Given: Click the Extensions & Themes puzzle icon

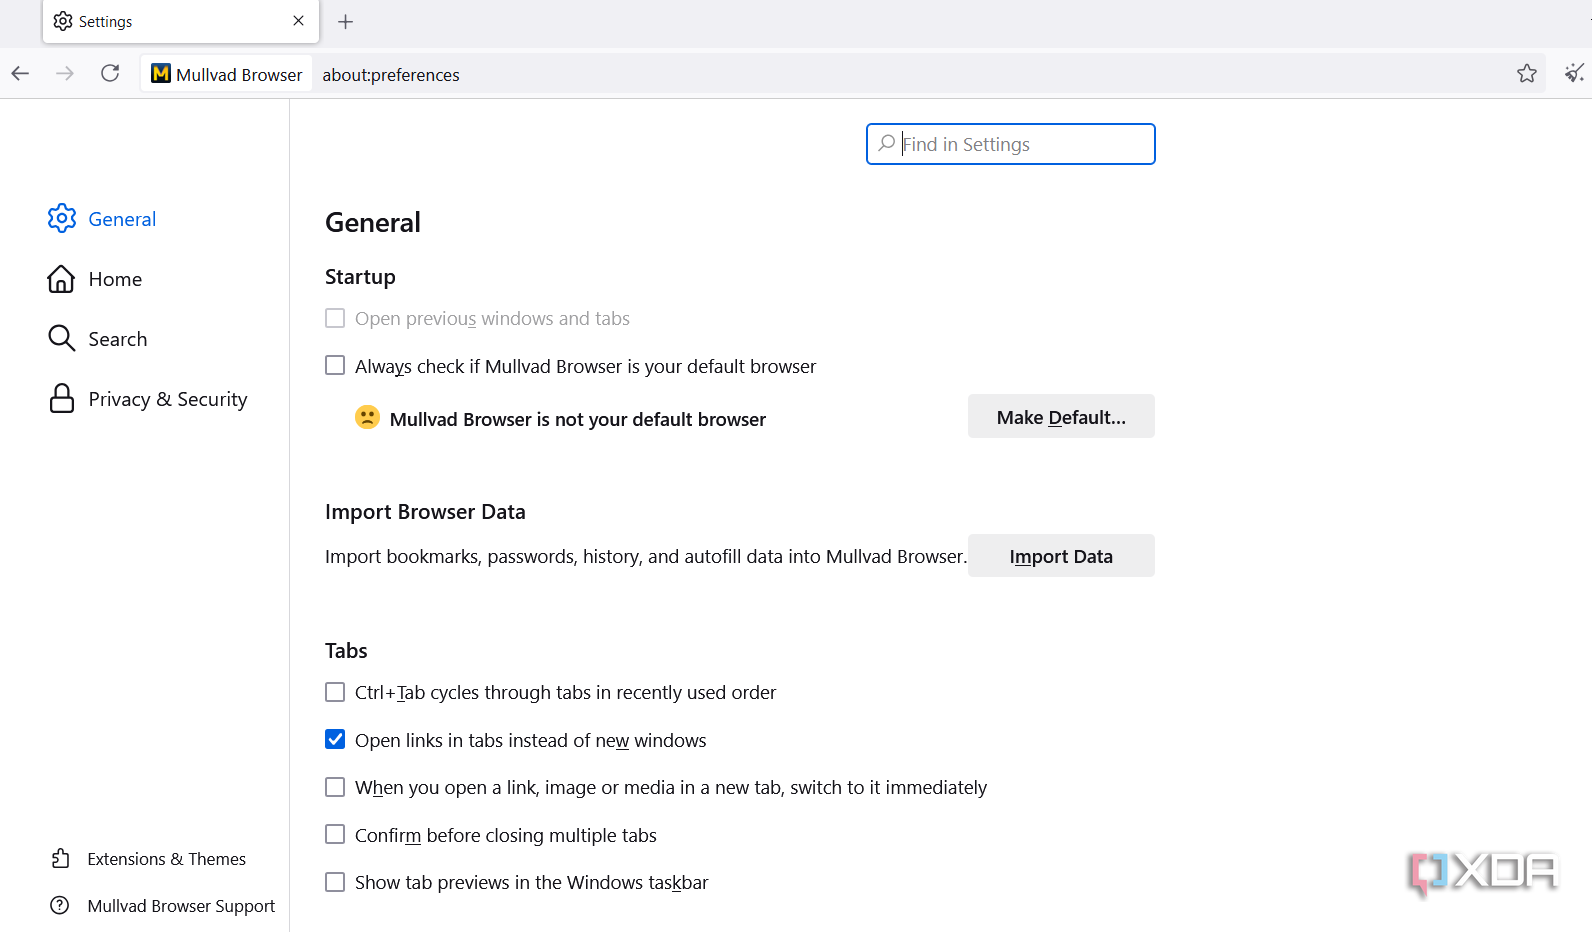Looking at the screenshot, I should pos(60,858).
